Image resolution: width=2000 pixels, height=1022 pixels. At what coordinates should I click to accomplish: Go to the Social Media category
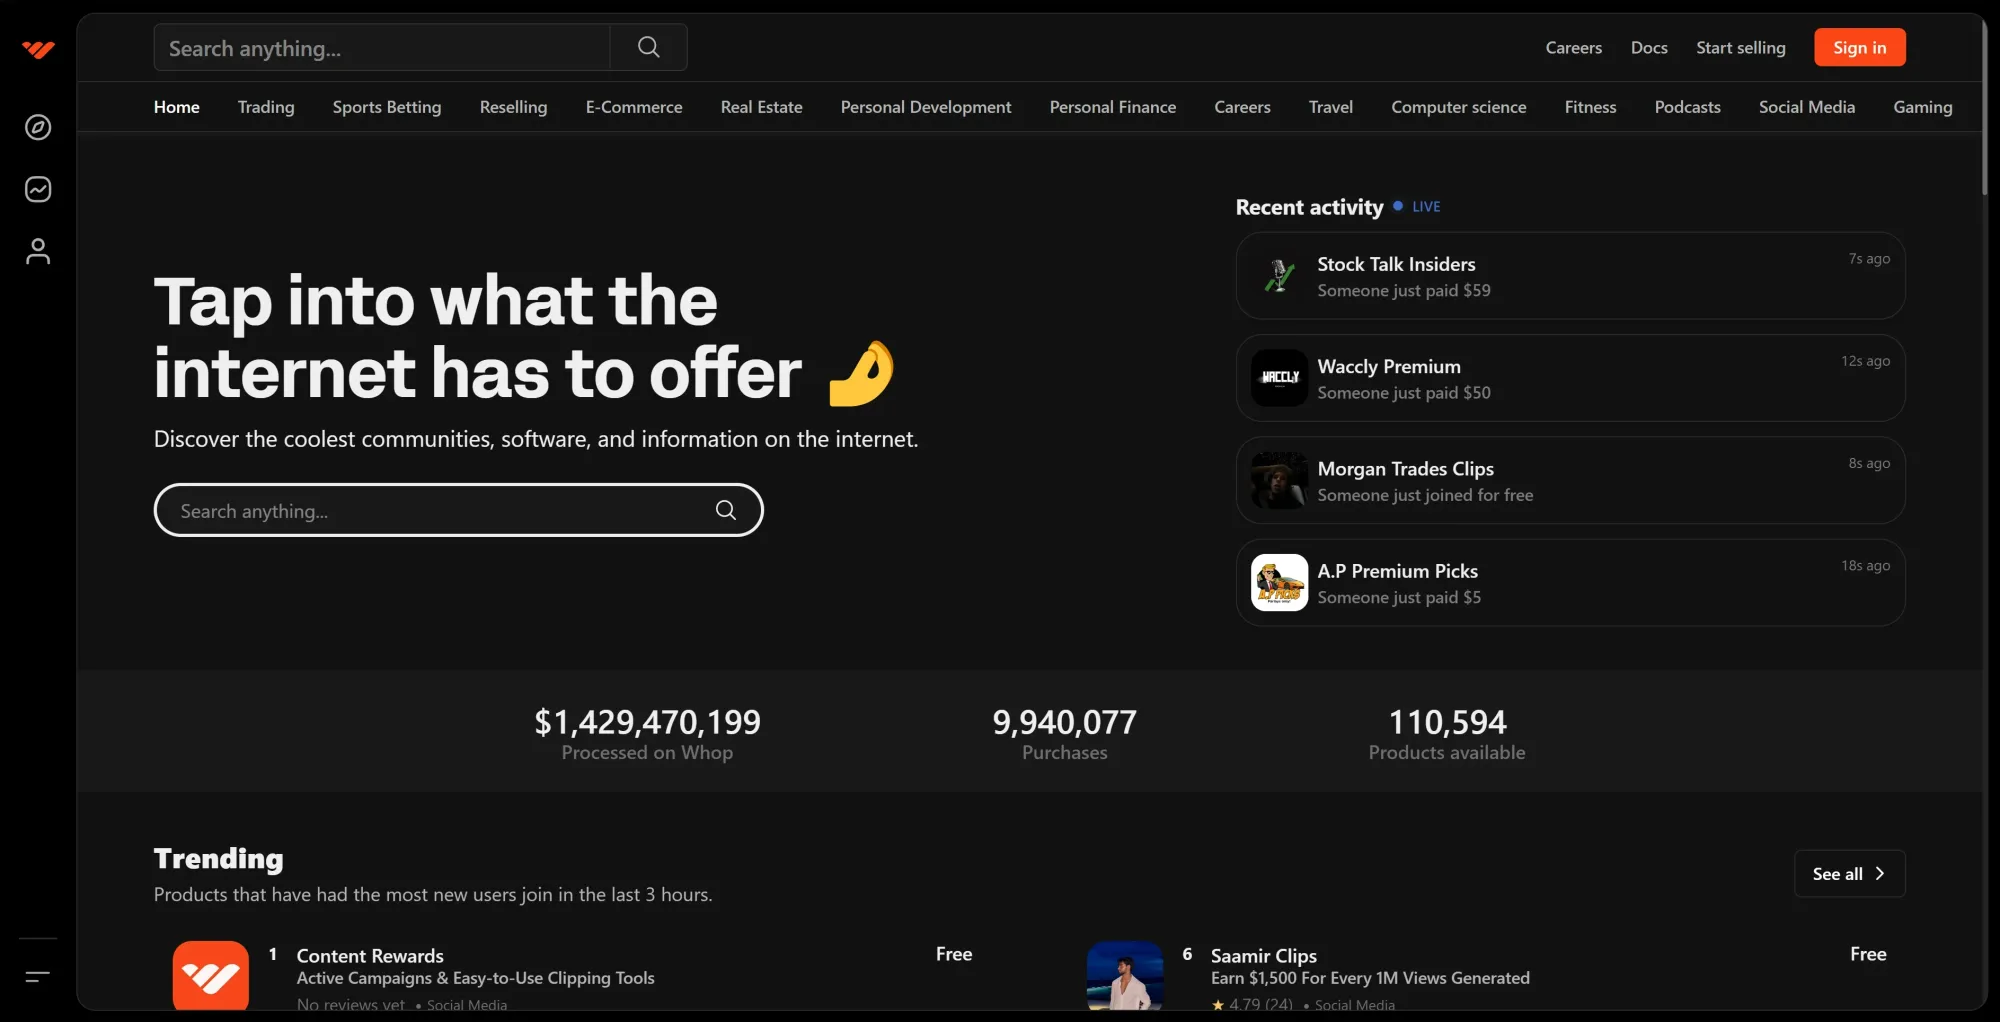coord(1807,107)
